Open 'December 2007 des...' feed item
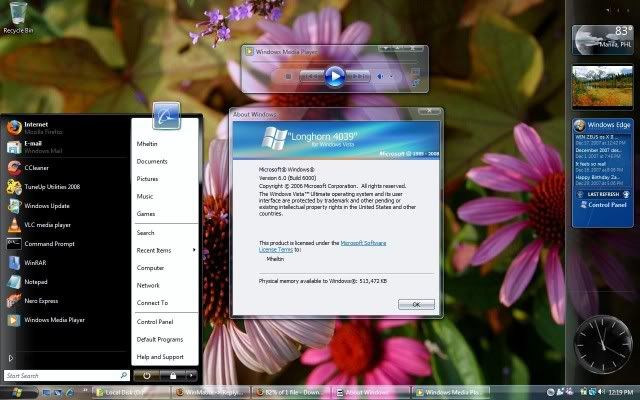 599,153
